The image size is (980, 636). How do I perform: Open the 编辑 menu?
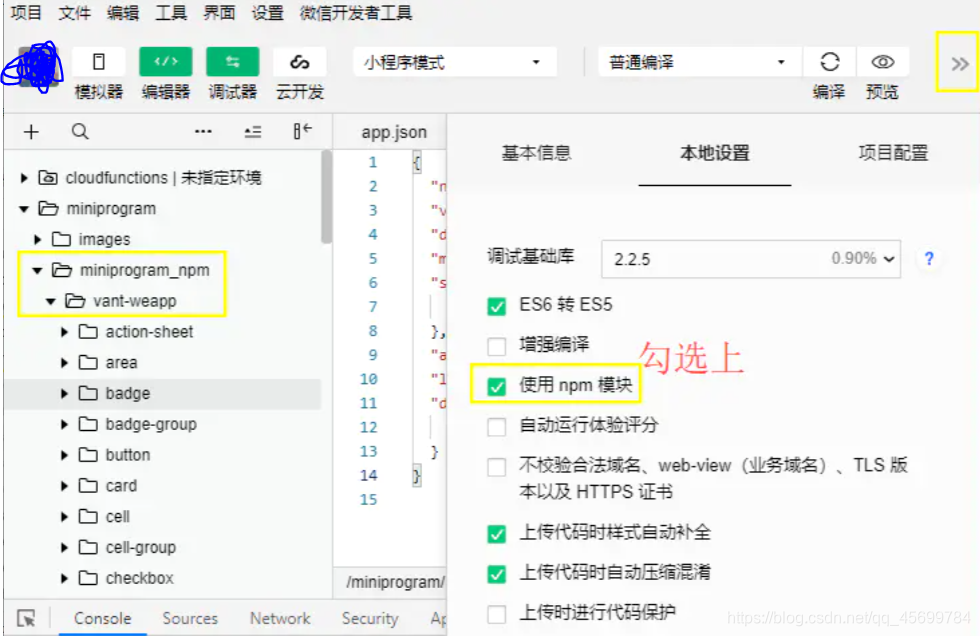[x=122, y=12]
